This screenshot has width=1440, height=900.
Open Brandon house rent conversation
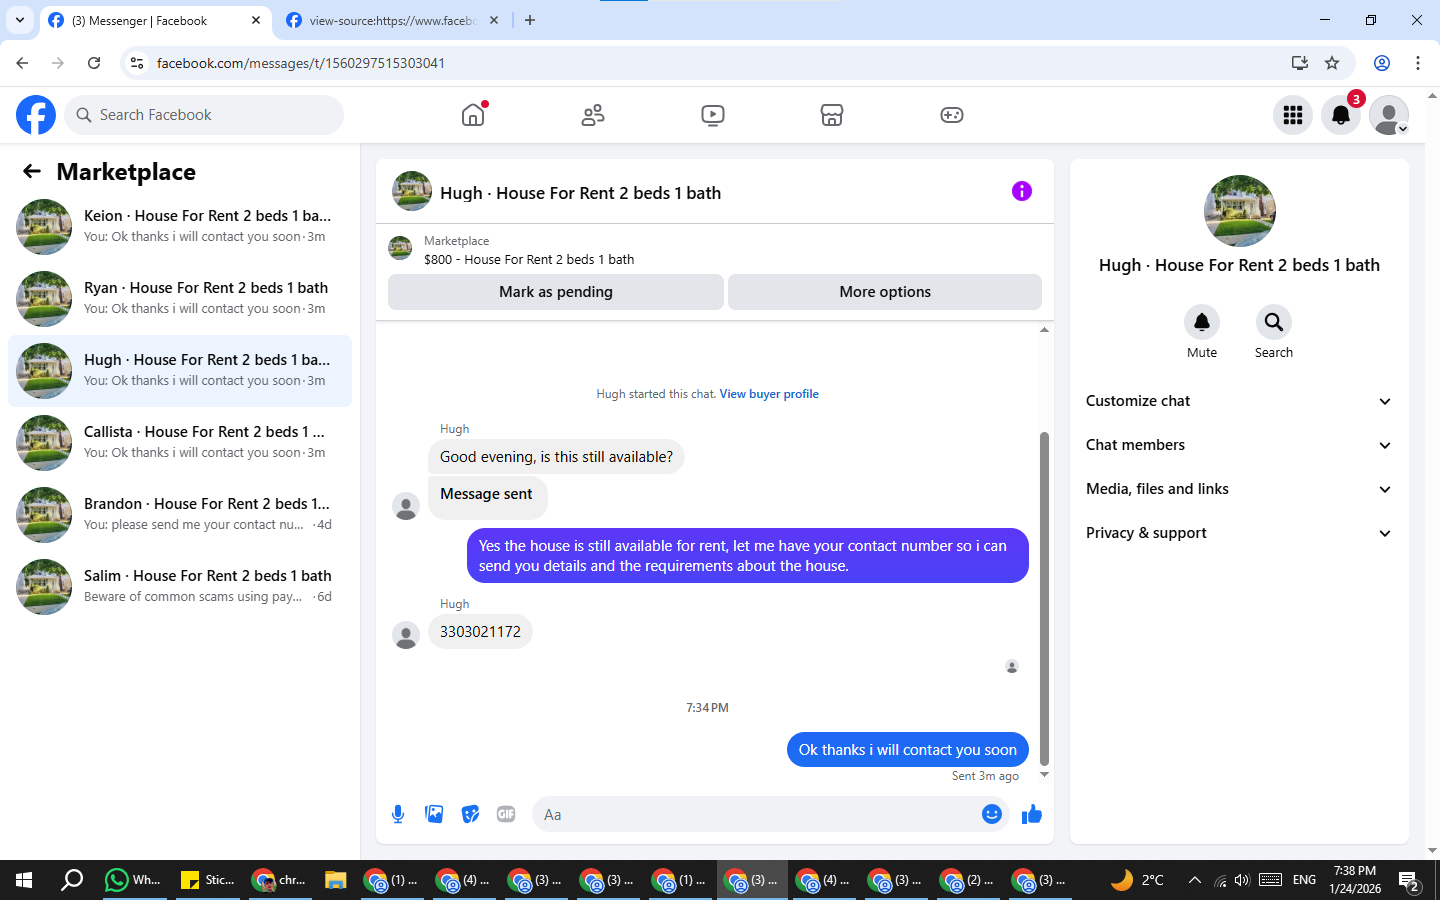[x=180, y=515]
